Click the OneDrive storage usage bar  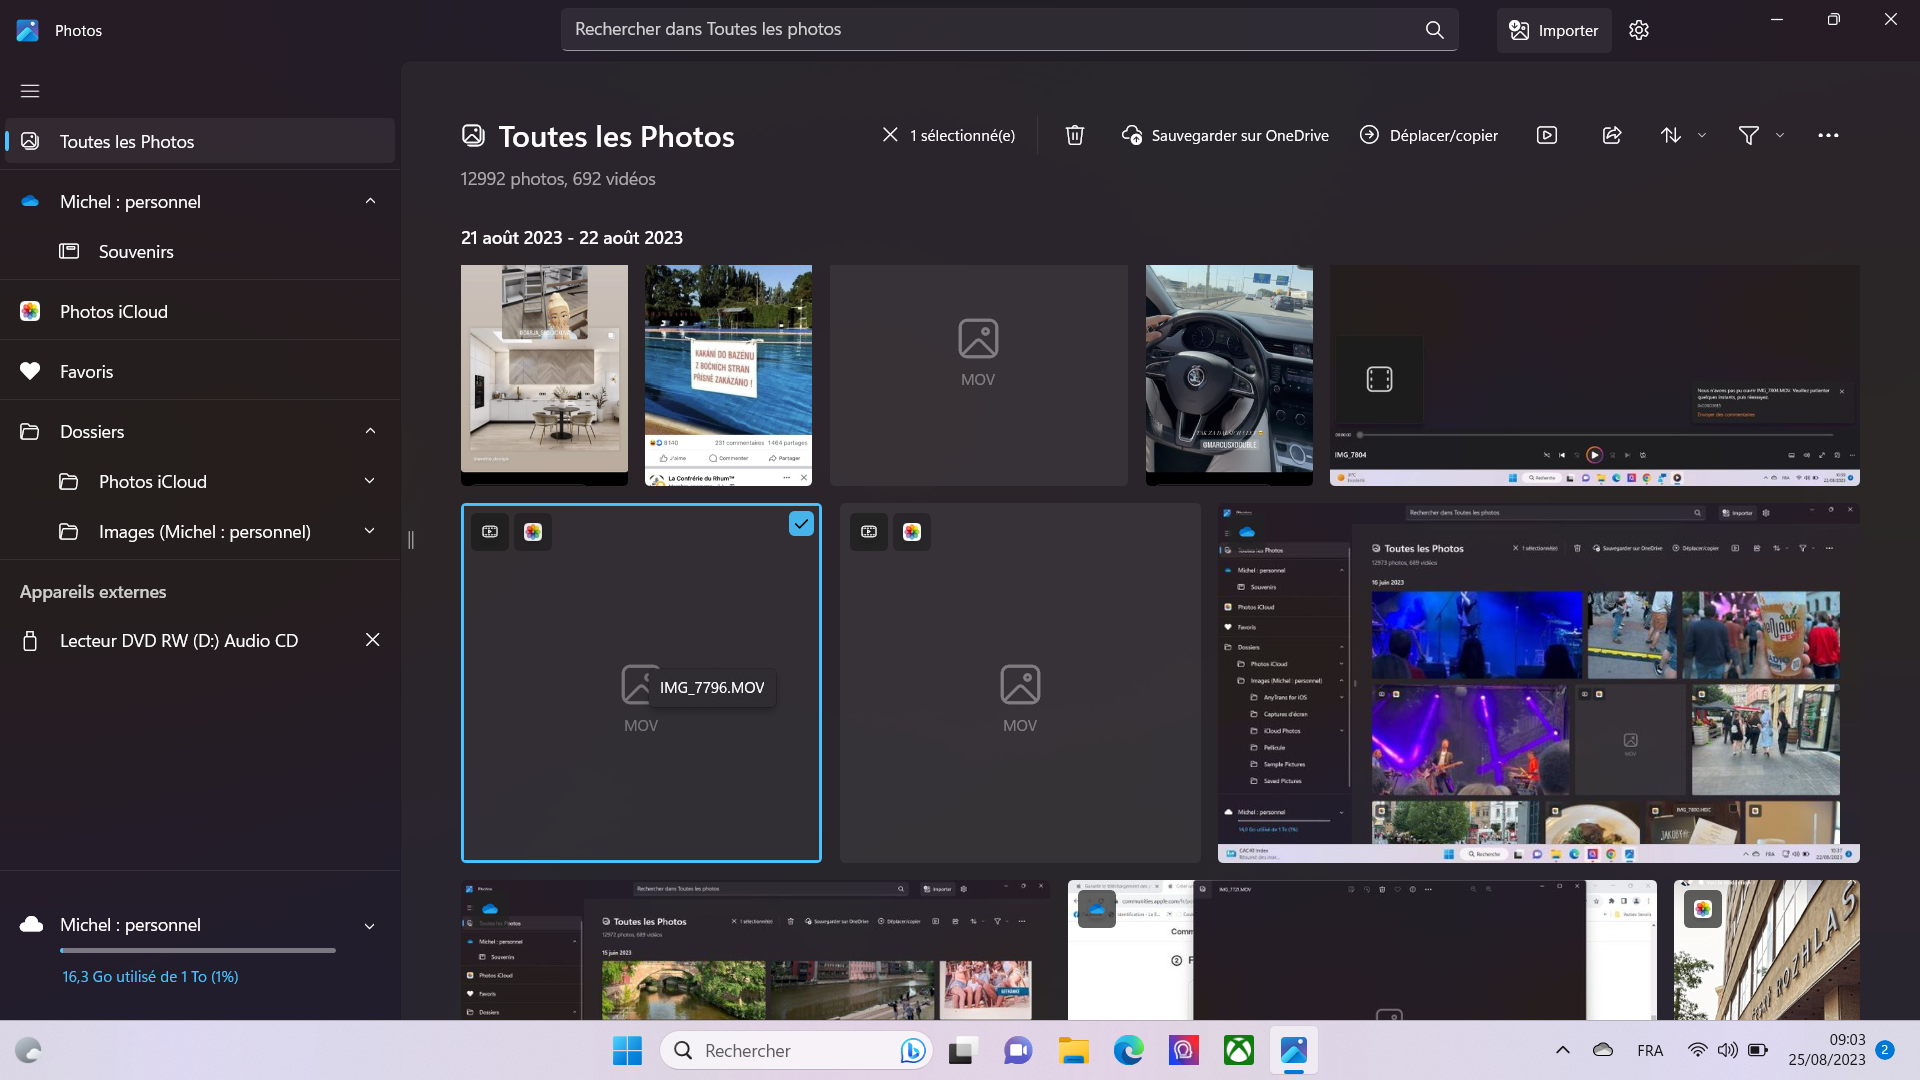[x=197, y=950]
